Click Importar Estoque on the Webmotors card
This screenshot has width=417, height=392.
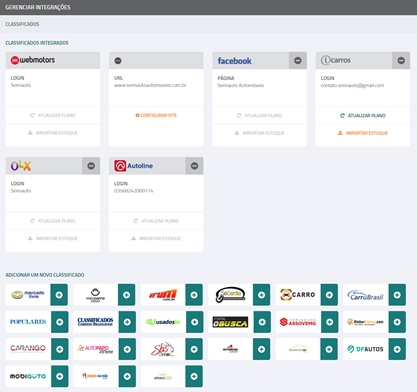click(x=53, y=133)
